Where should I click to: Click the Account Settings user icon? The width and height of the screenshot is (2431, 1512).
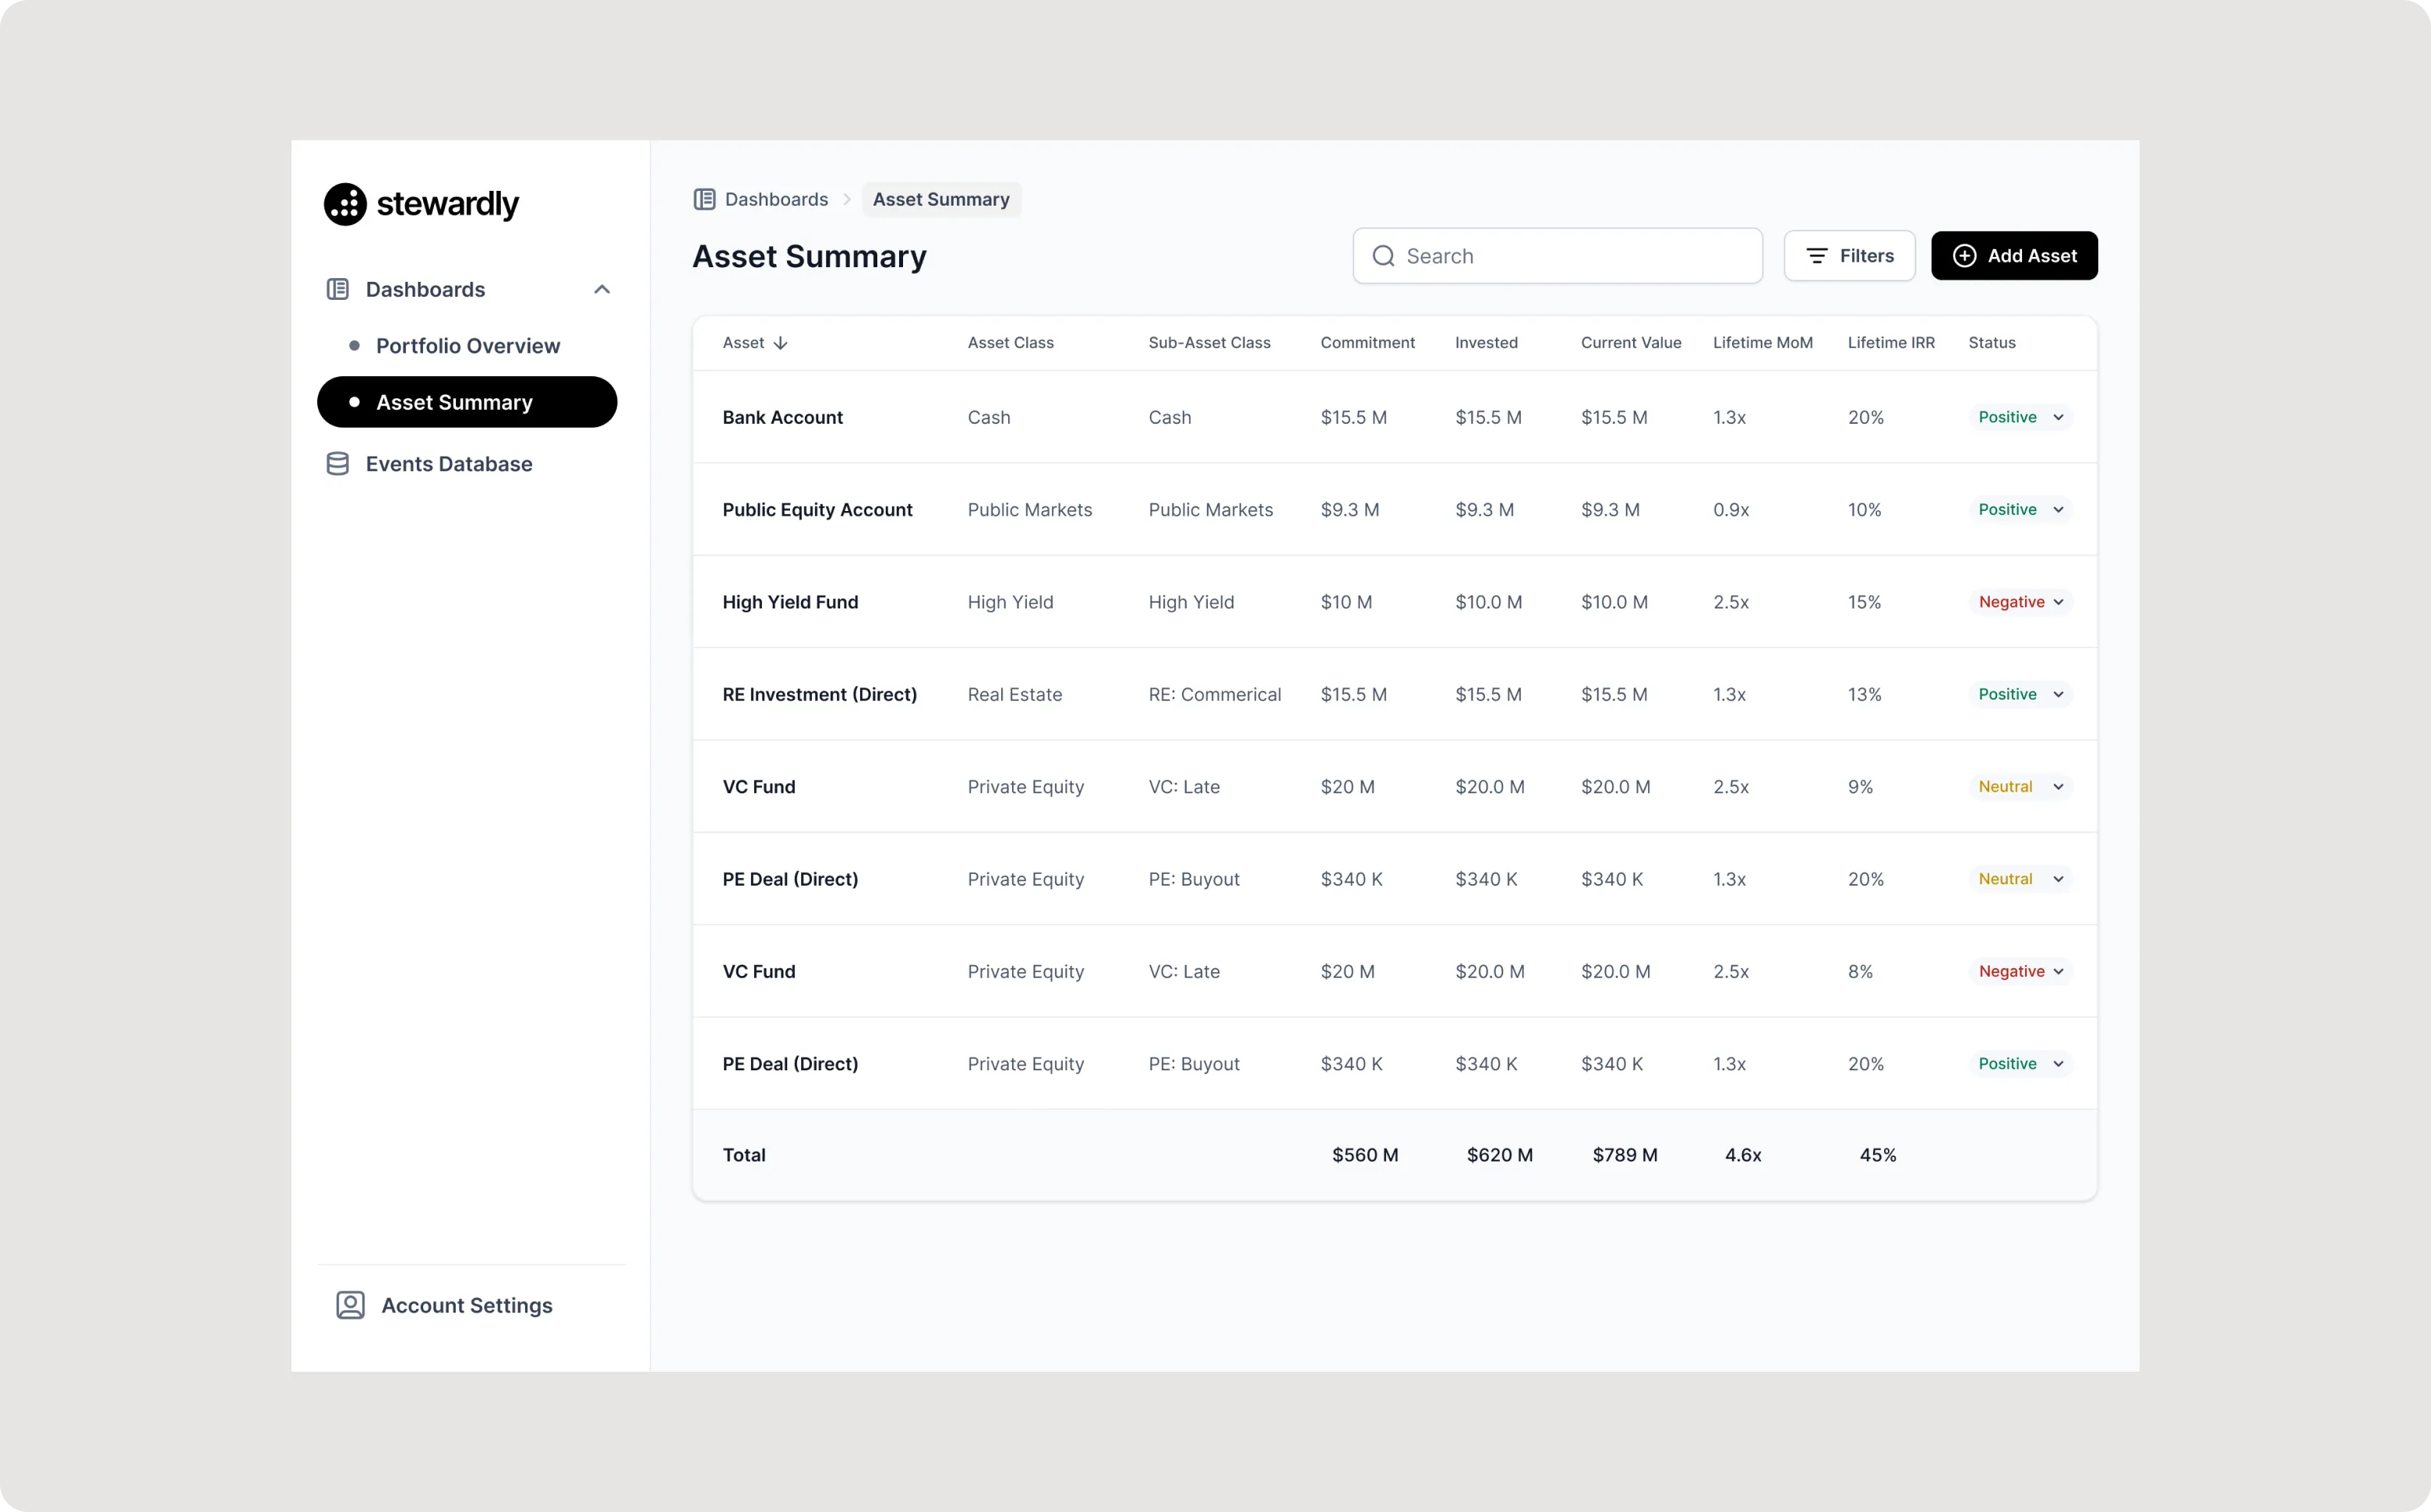pos(350,1305)
